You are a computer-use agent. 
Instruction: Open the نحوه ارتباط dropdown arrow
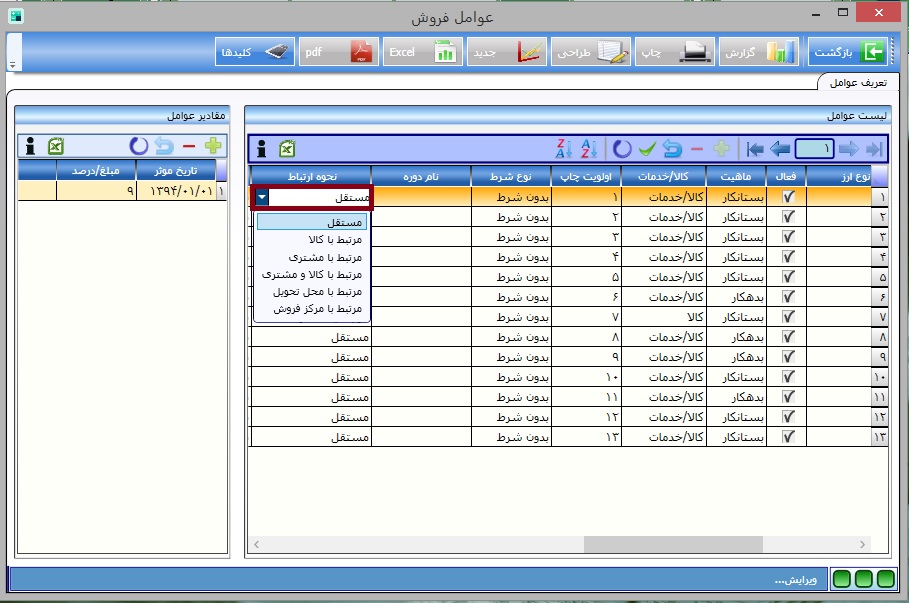(x=262, y=198)
